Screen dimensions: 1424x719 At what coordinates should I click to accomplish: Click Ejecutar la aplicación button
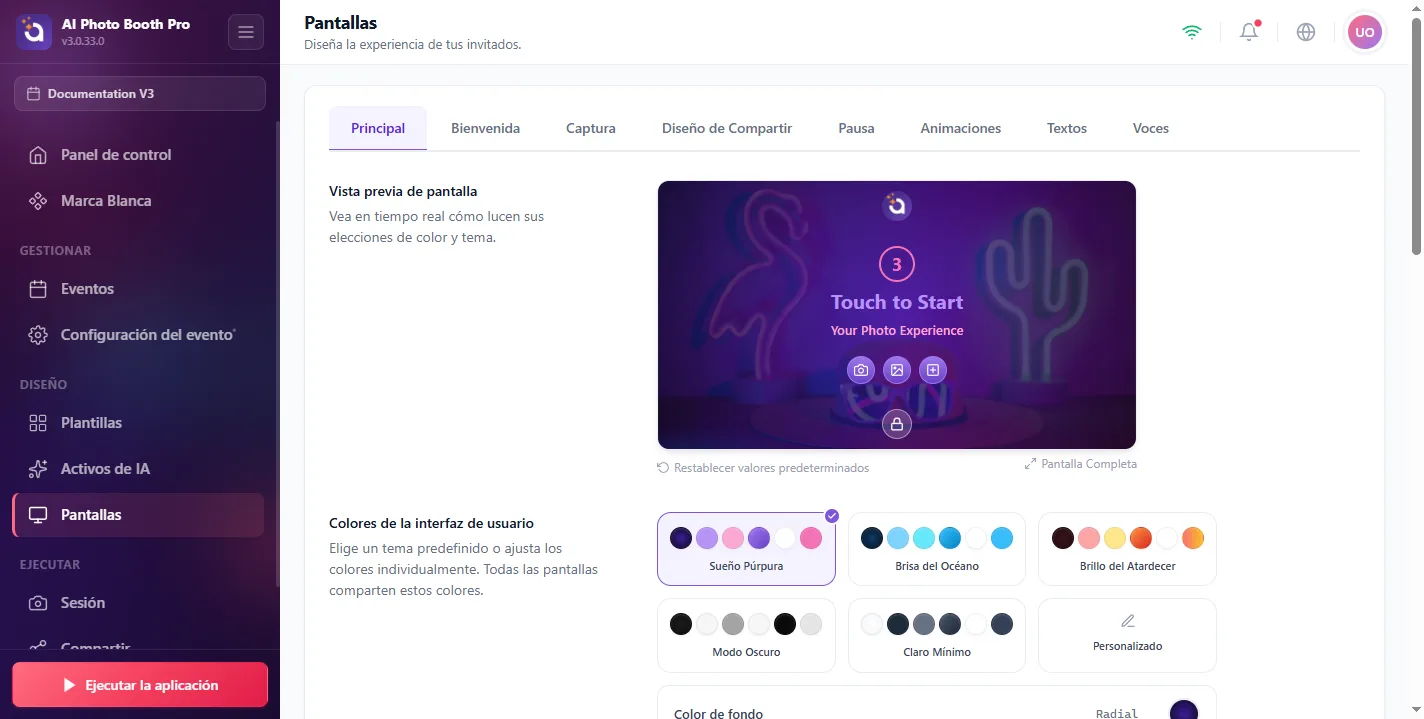[140, 685]
